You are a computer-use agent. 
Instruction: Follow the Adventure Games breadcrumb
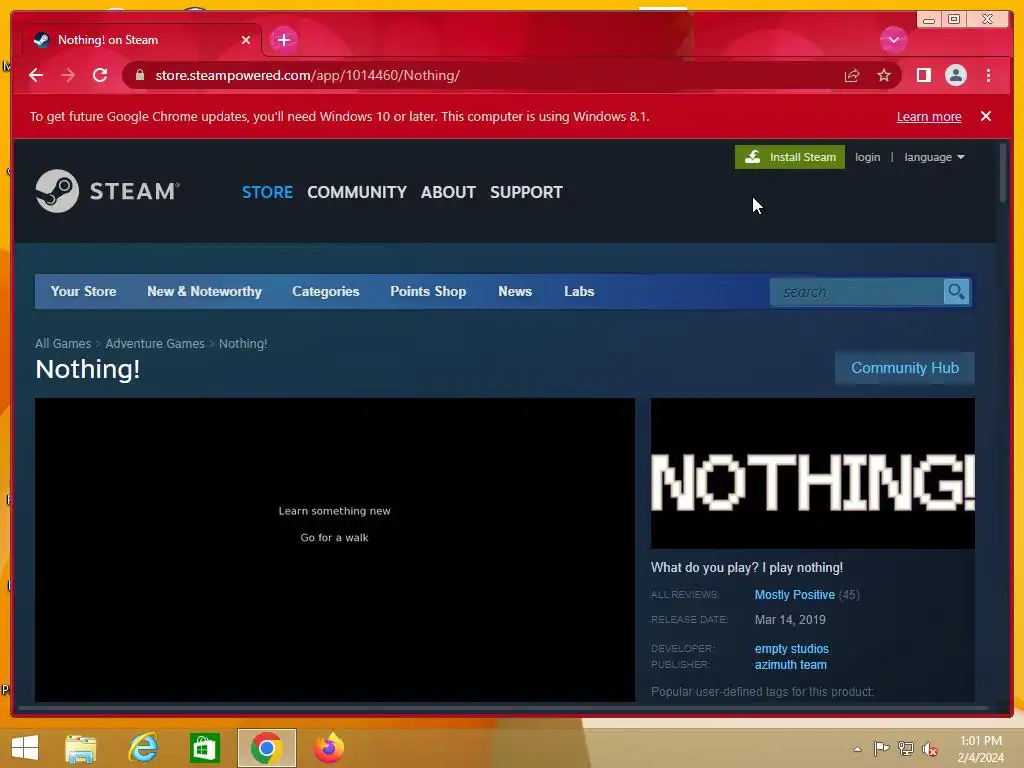[x=155, y=344]
